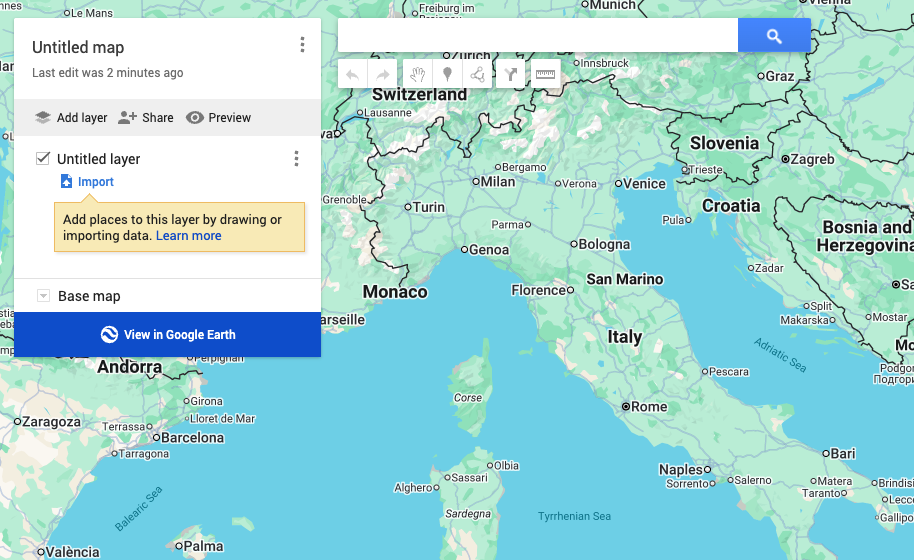The image size is (914, 560).
Task: Click the Pescara city label on map
Action: click(x=729, y=372)
